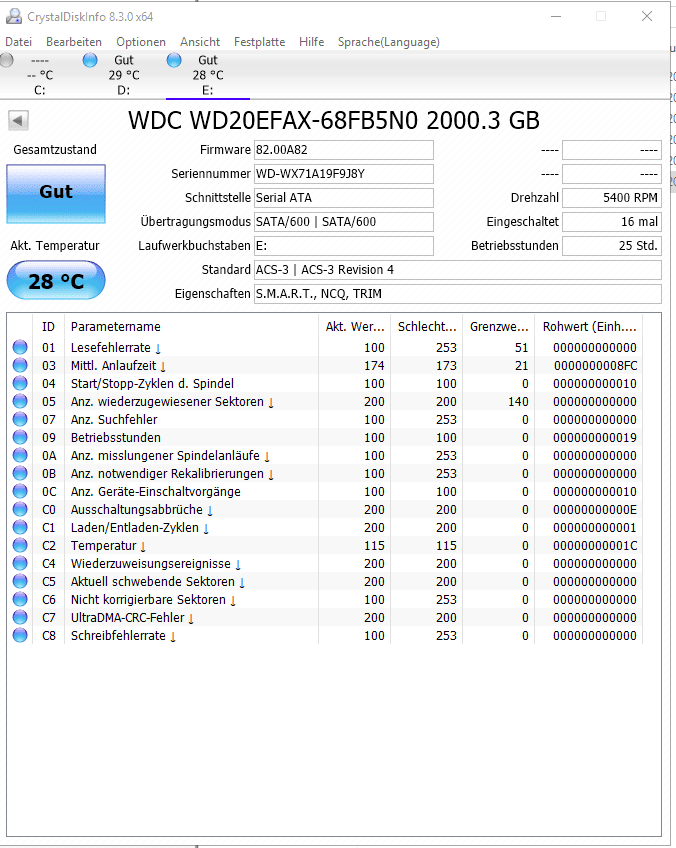This screenshot has height=848, width=676.
Task: Click status orb of misslungener Spindelanläufe row
Action: tap(20, 455)
